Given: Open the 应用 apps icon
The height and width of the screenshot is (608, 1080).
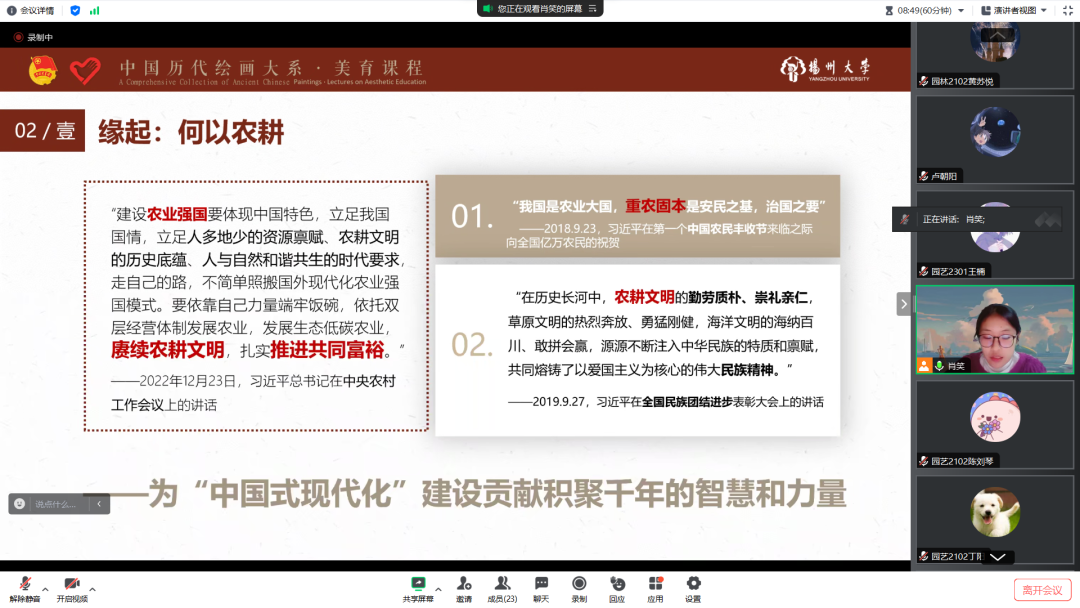Looking at the screenshot, I should tap(655, 584).
